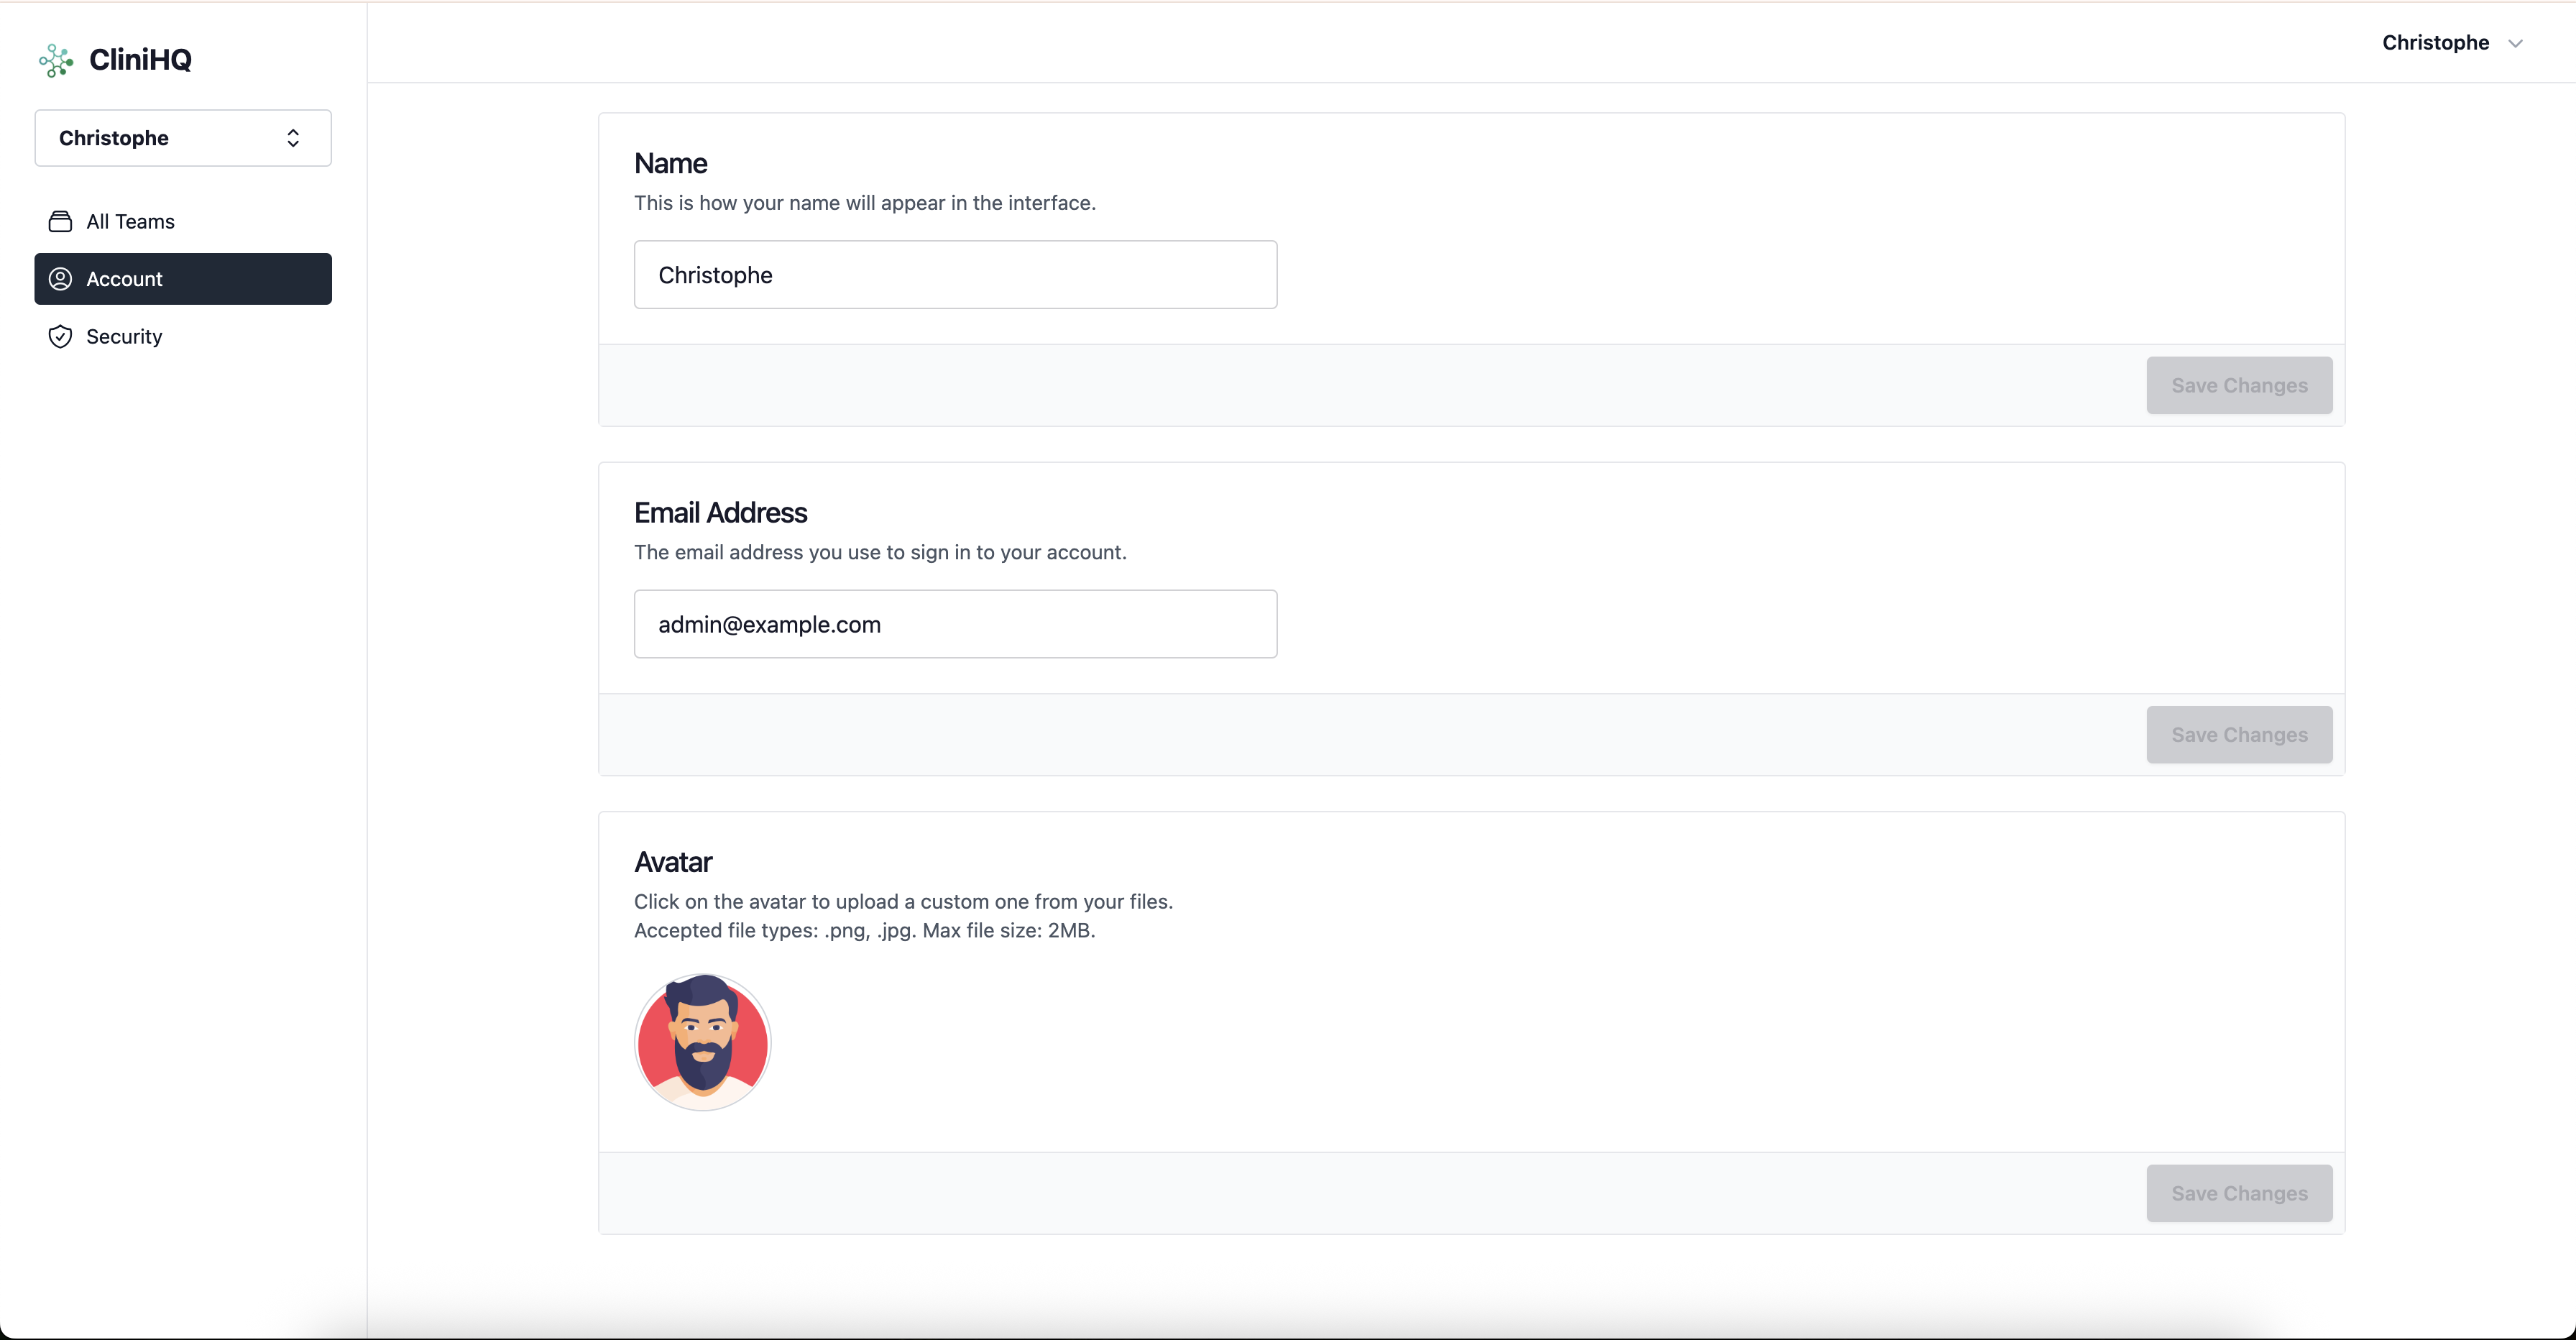Viewport: 2576px width, 1340px height.
Task: Click the Avatar section heading
Action: click(673, 862)
